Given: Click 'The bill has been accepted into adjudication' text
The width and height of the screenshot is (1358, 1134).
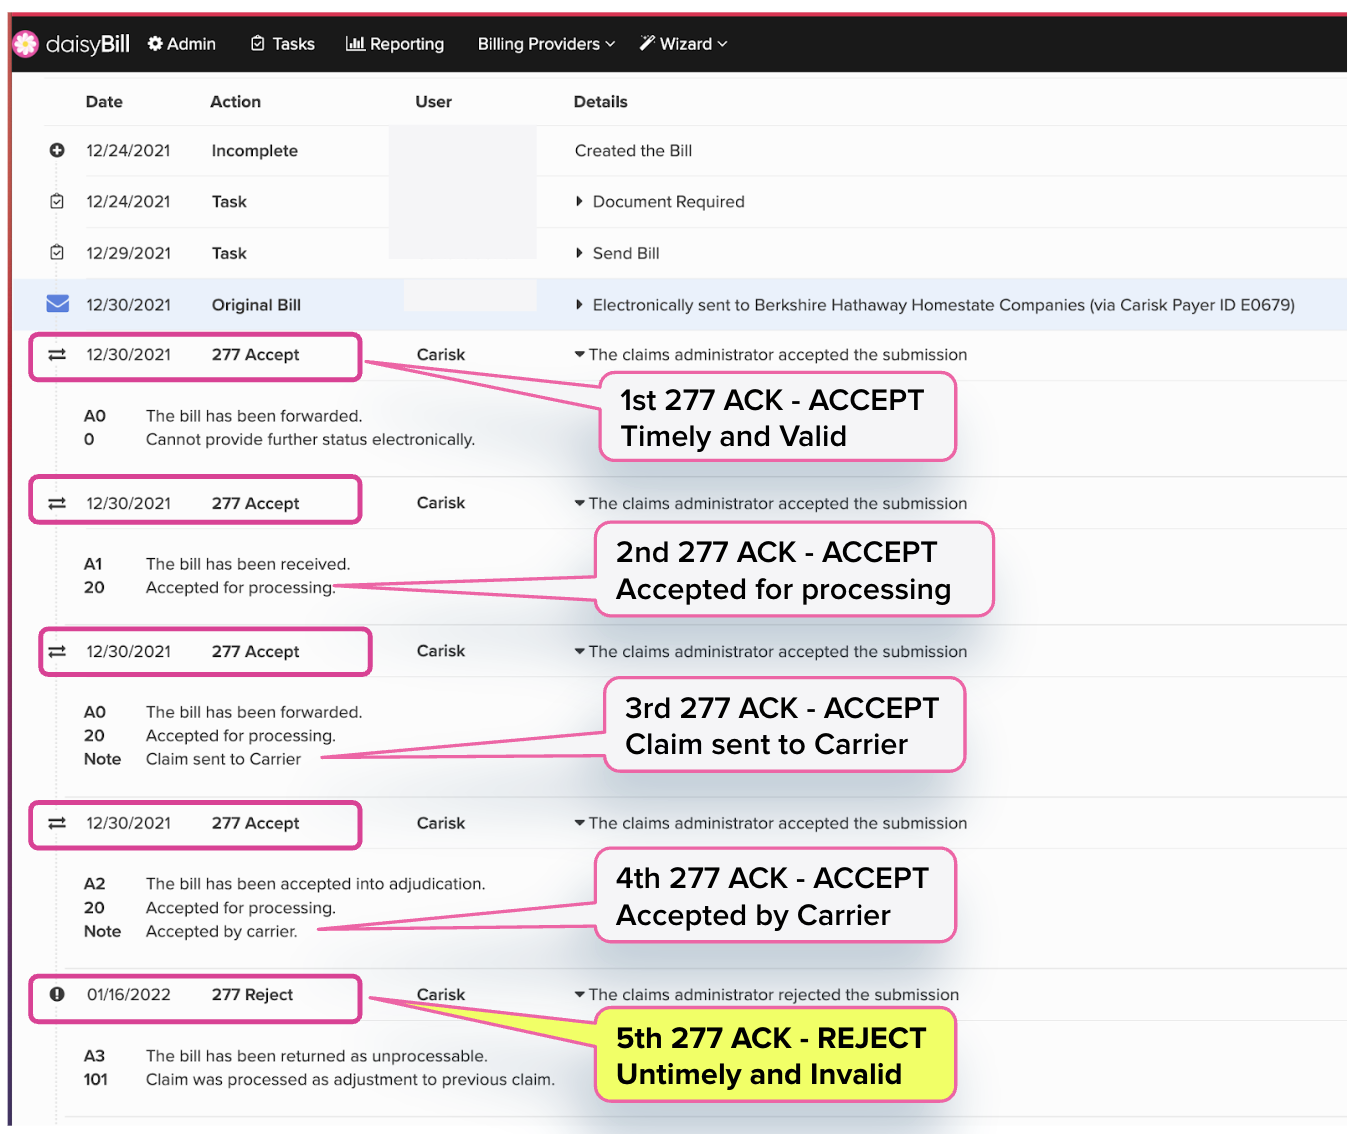Looking at the screenshot, I should [x=315, y=884].
